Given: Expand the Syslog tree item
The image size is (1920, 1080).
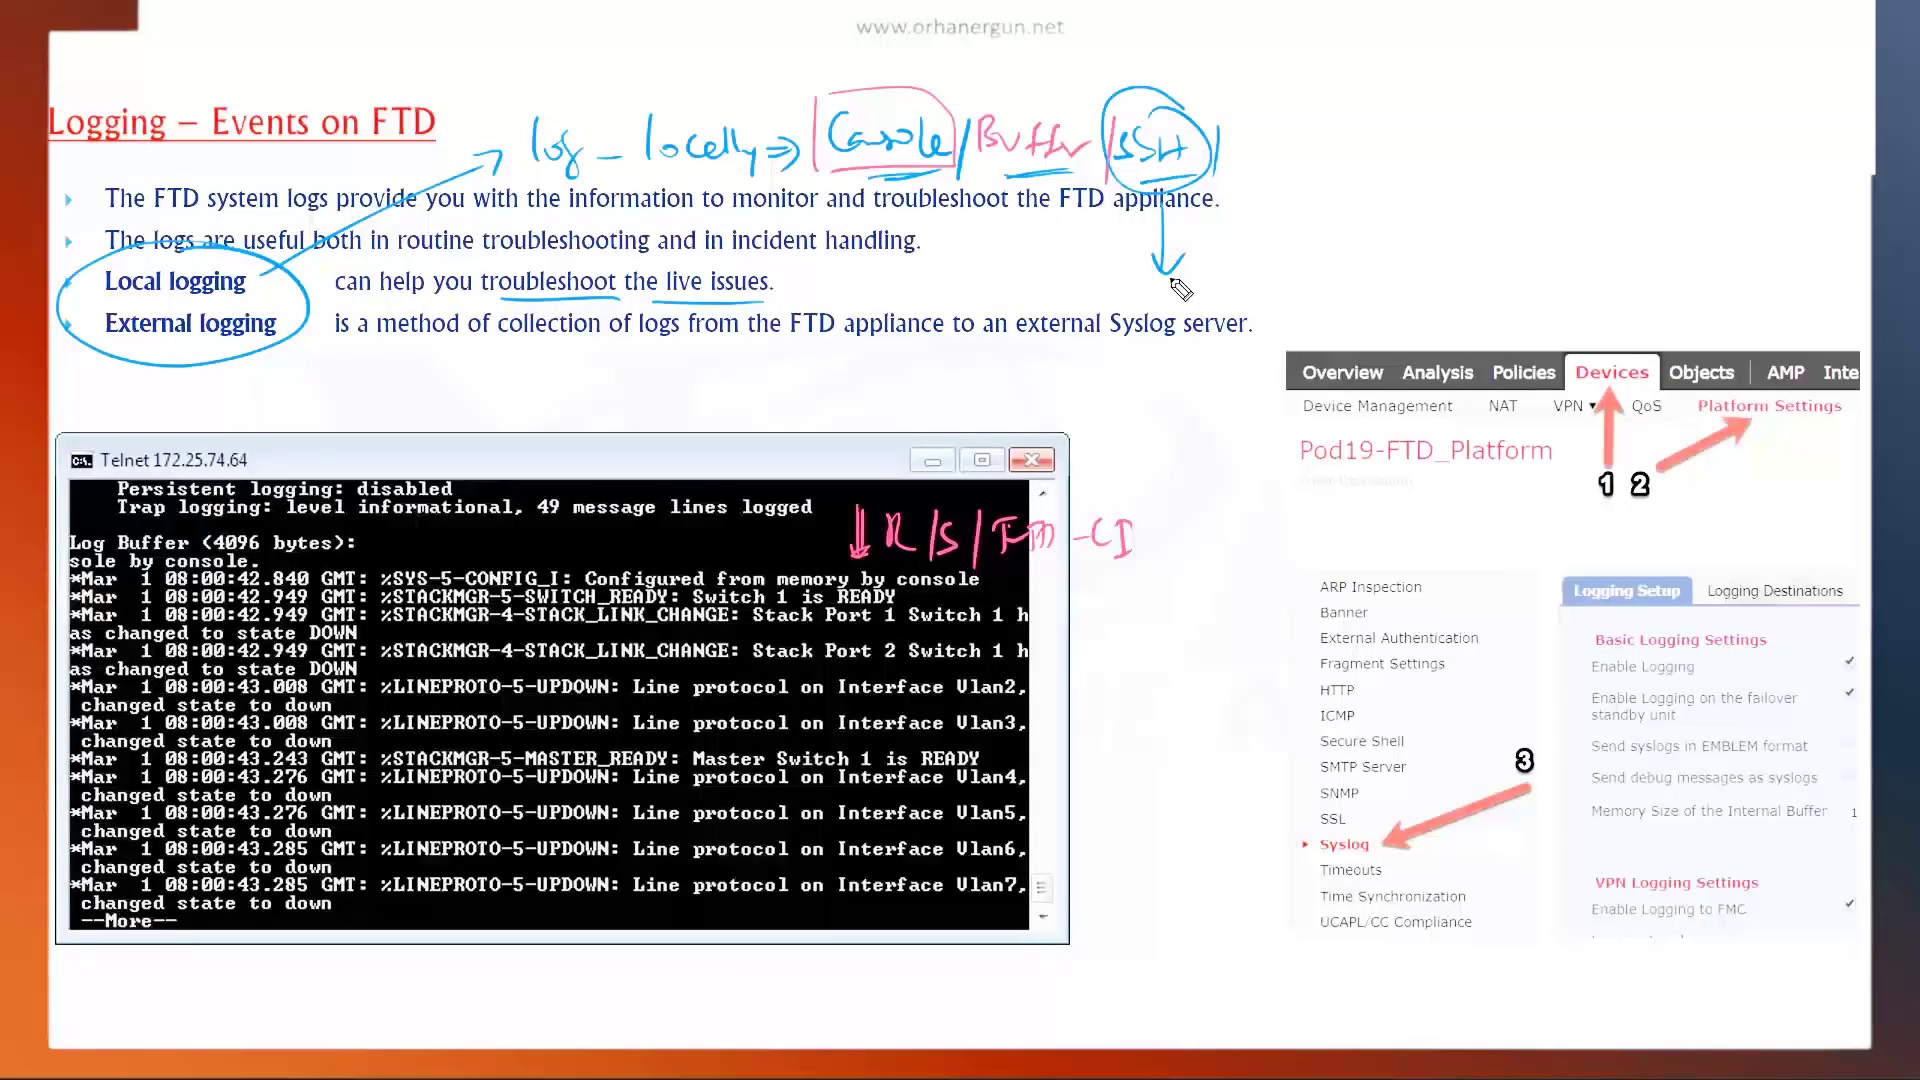Looking at the screenshot, I should 1307,844.
